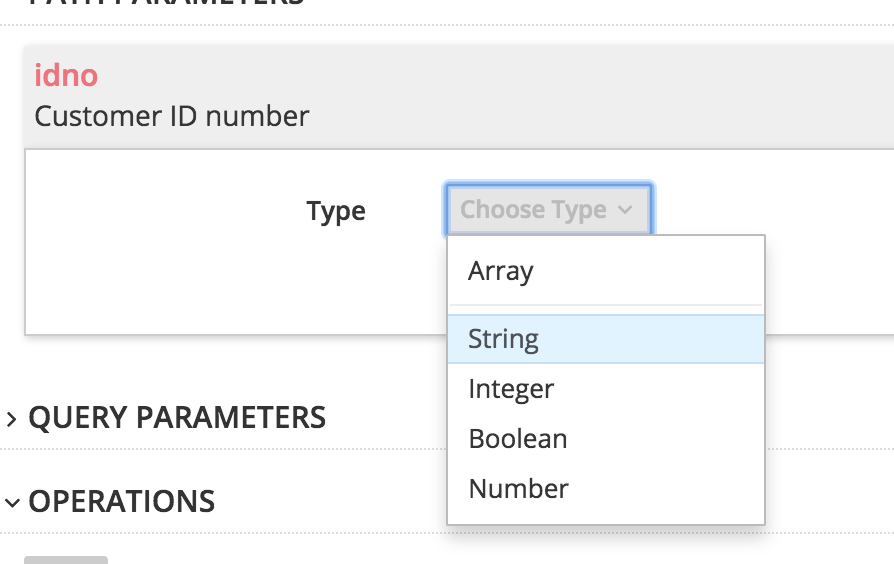Click the OPERATIONS section heading text
The image size is (894, 564).
tap(121, 501)
